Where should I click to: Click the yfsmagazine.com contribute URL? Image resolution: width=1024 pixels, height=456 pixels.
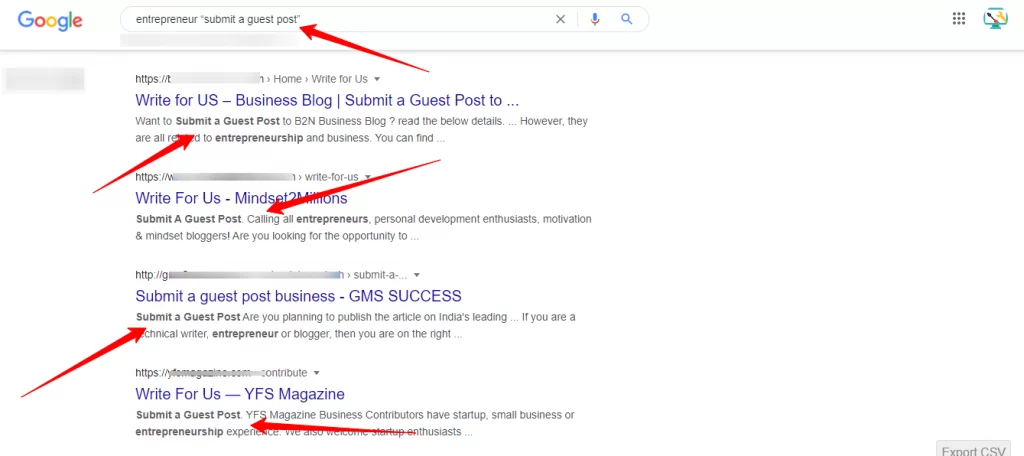(x=221, y=373)
